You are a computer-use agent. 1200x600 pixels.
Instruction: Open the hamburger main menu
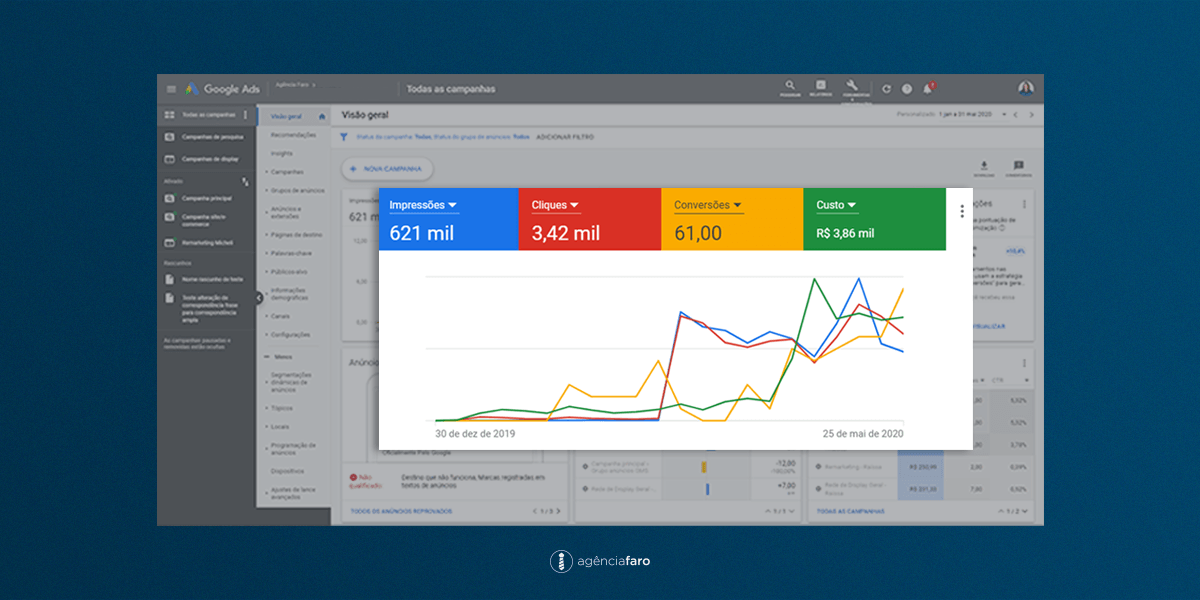[171, 89]
